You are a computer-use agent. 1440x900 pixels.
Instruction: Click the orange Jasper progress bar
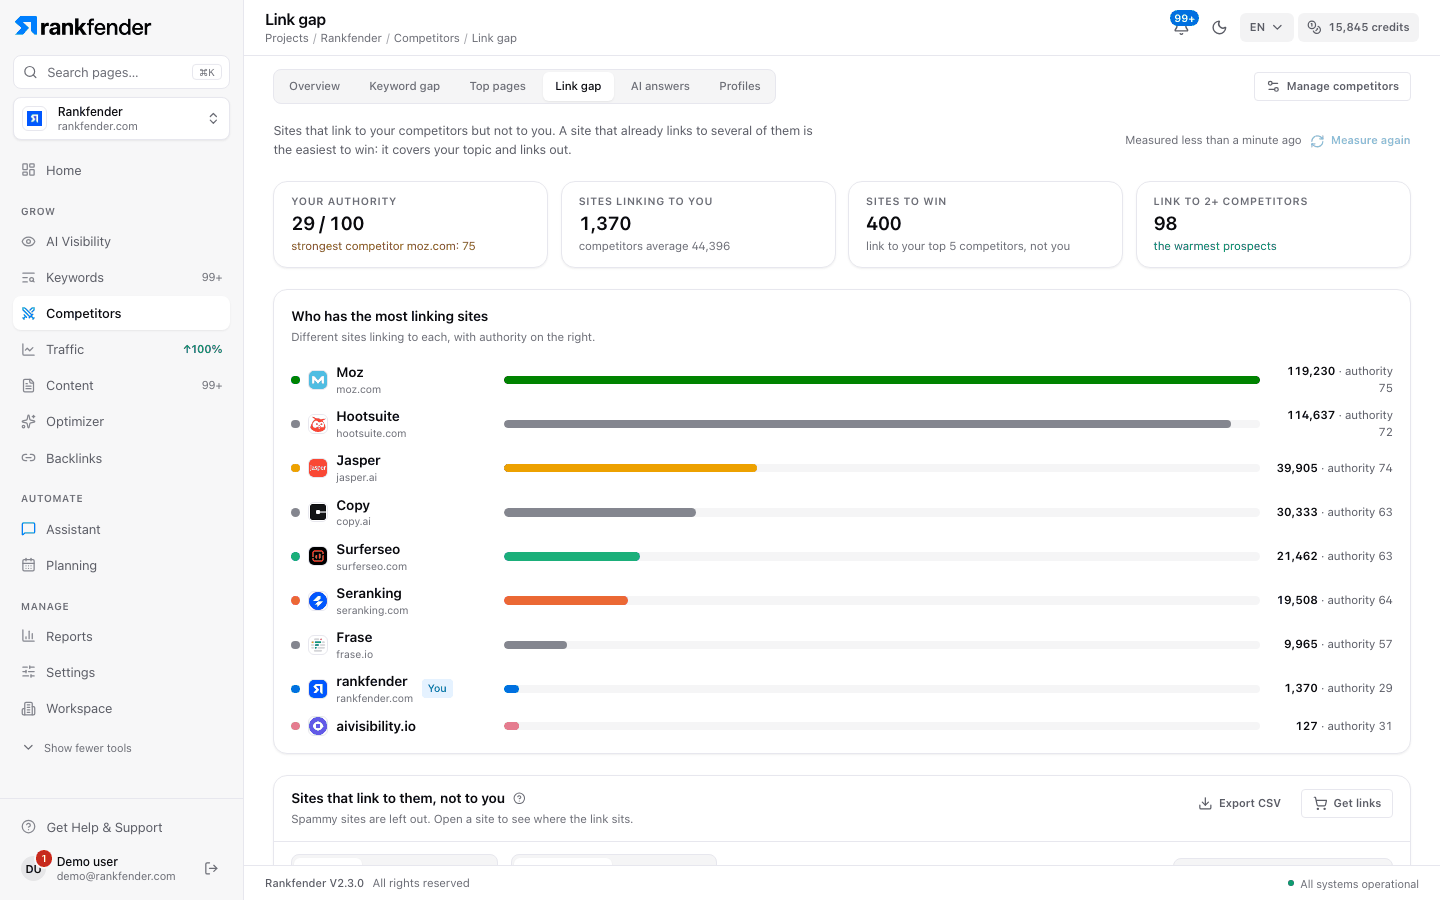point(630,468)
